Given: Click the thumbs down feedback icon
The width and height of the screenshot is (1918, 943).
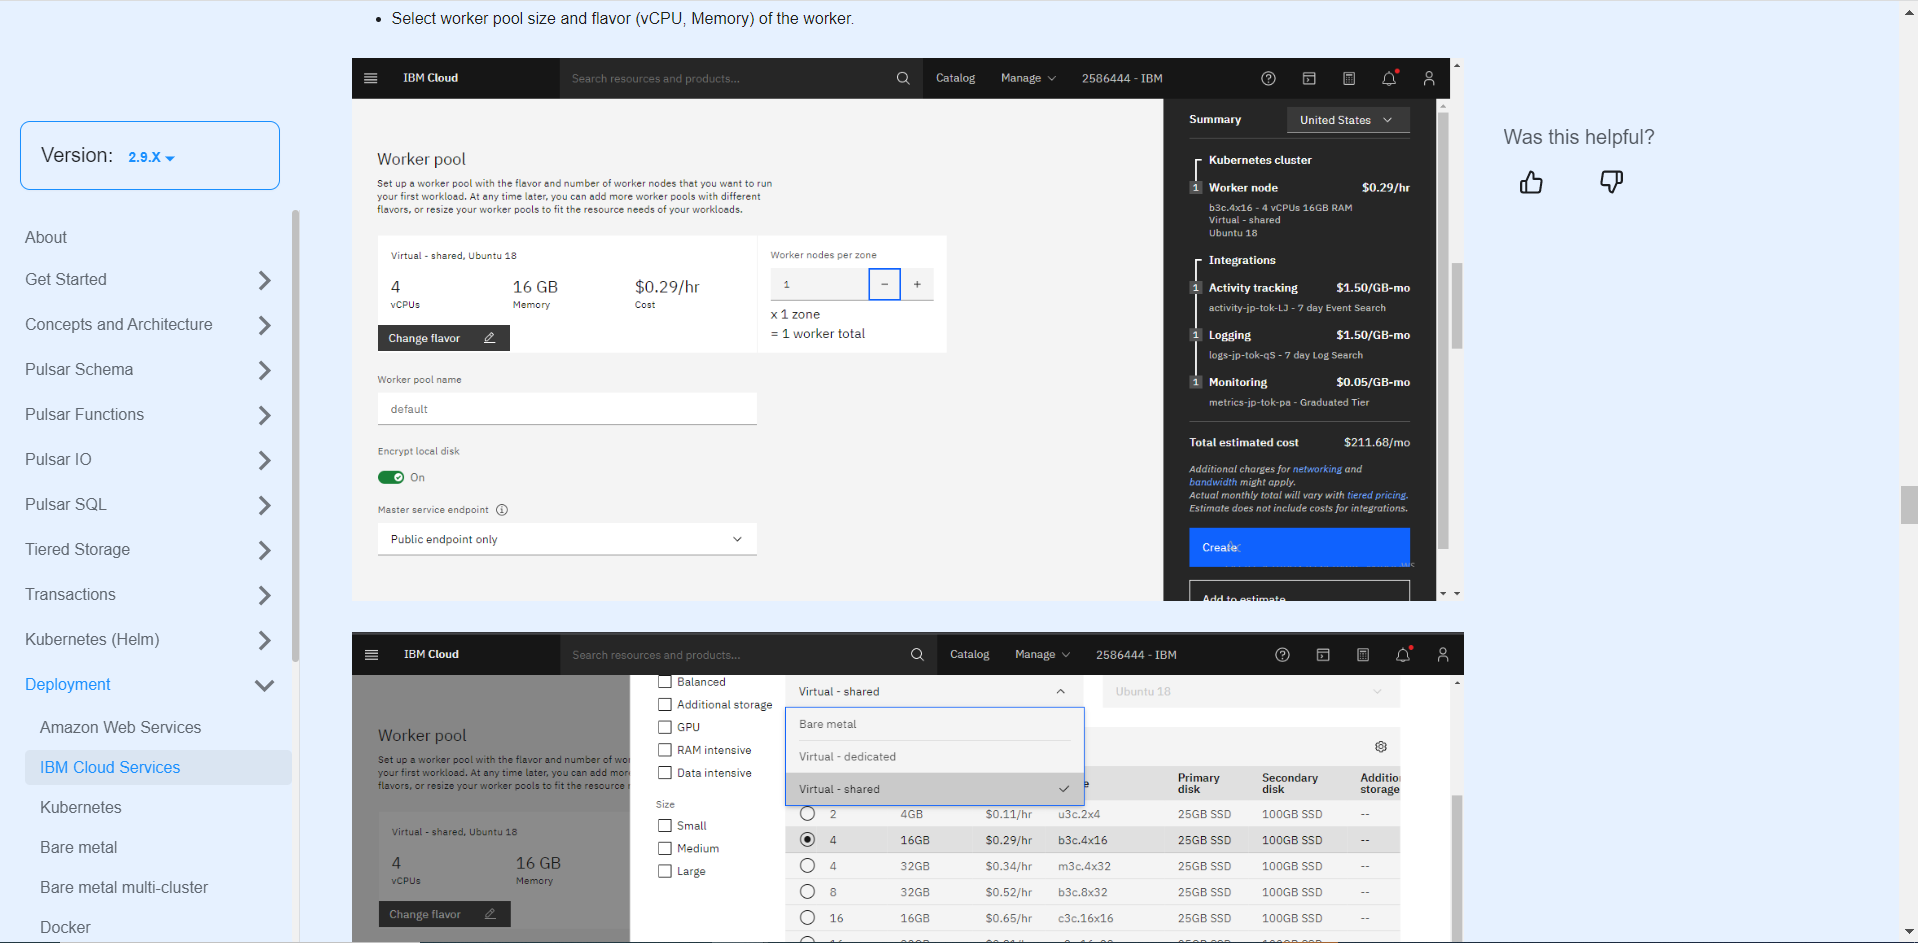Looking at the screenshot, I should tap(1611, 182).
